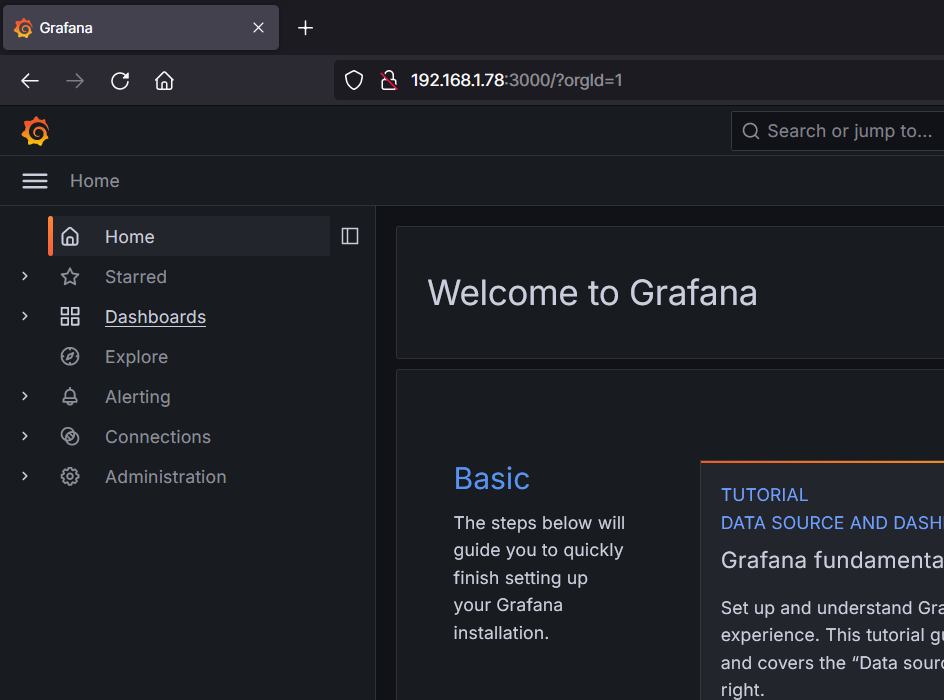Click the insecure connection padlock icon

389,80
